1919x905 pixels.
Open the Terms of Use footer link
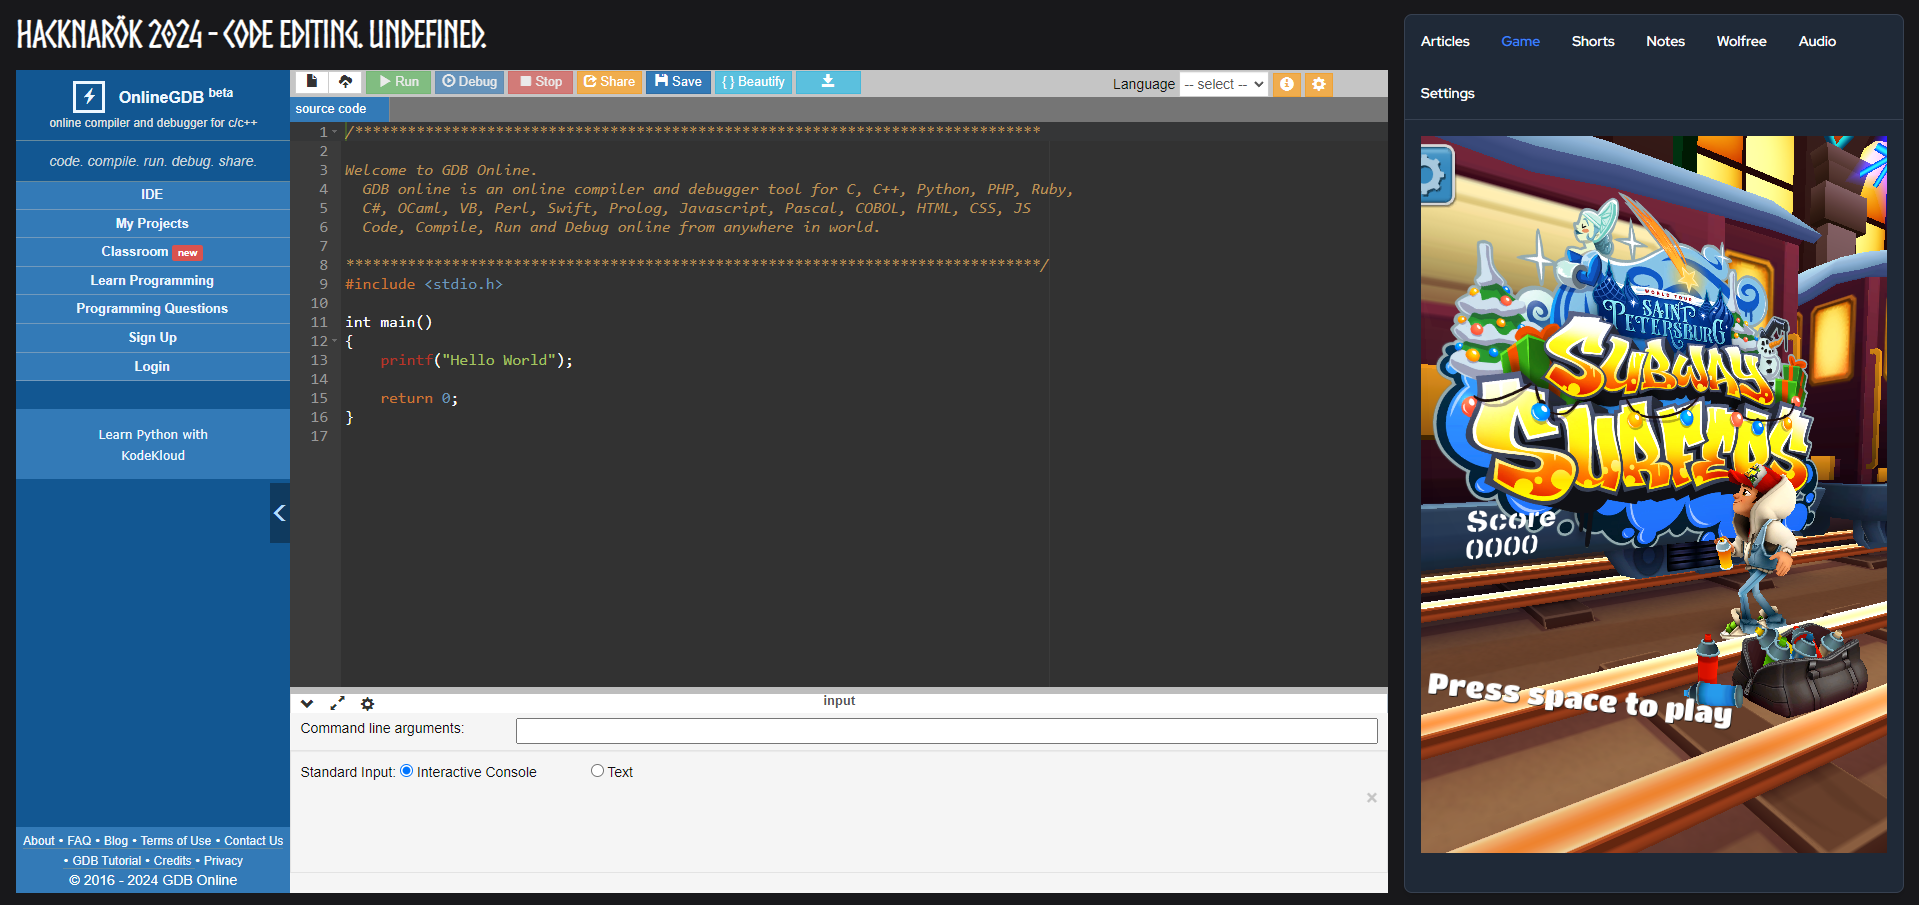[176, 841]
